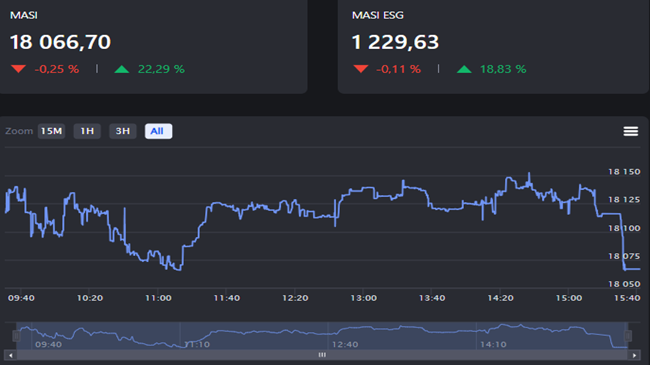
Task: Click the 18 100 y-axis label
Action: 624,228
